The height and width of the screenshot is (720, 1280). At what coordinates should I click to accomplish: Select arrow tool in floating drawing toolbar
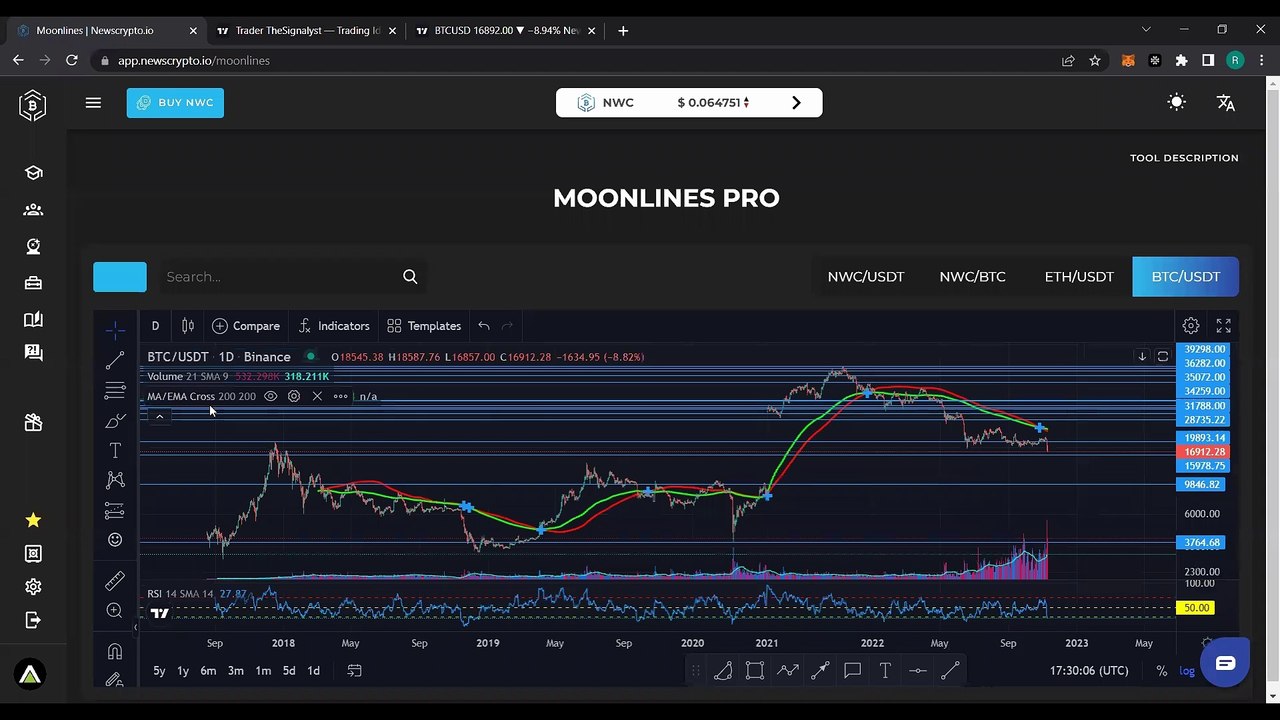click(x=820, y=671)
